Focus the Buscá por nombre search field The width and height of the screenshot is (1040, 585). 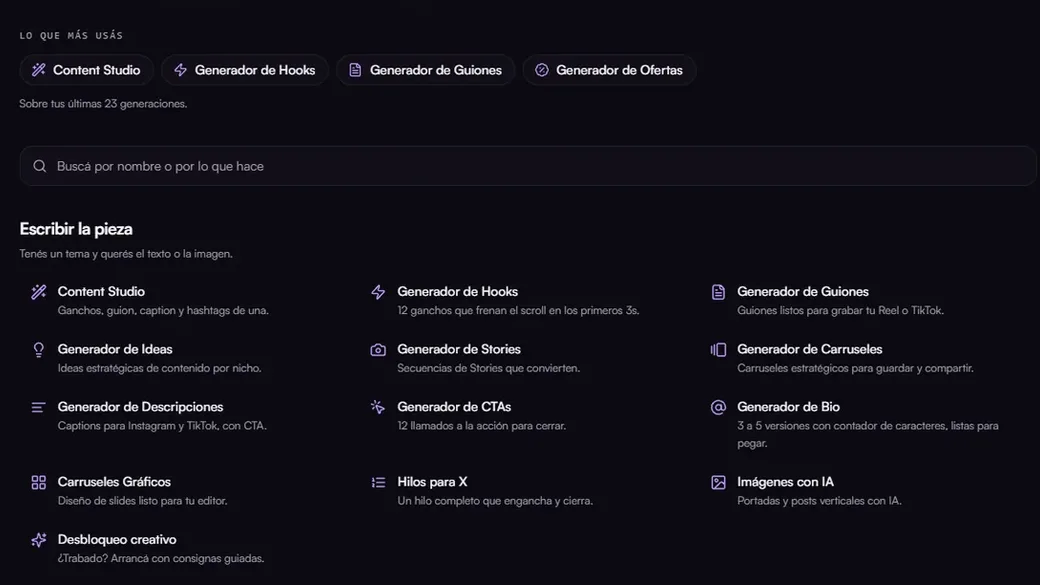click(528, 166)
